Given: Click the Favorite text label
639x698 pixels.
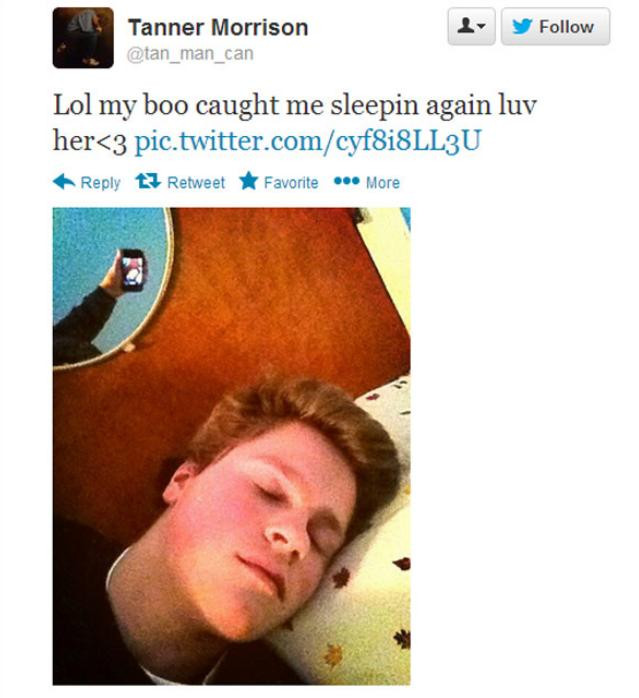Looking at the screenshot, I should (291, 183).
